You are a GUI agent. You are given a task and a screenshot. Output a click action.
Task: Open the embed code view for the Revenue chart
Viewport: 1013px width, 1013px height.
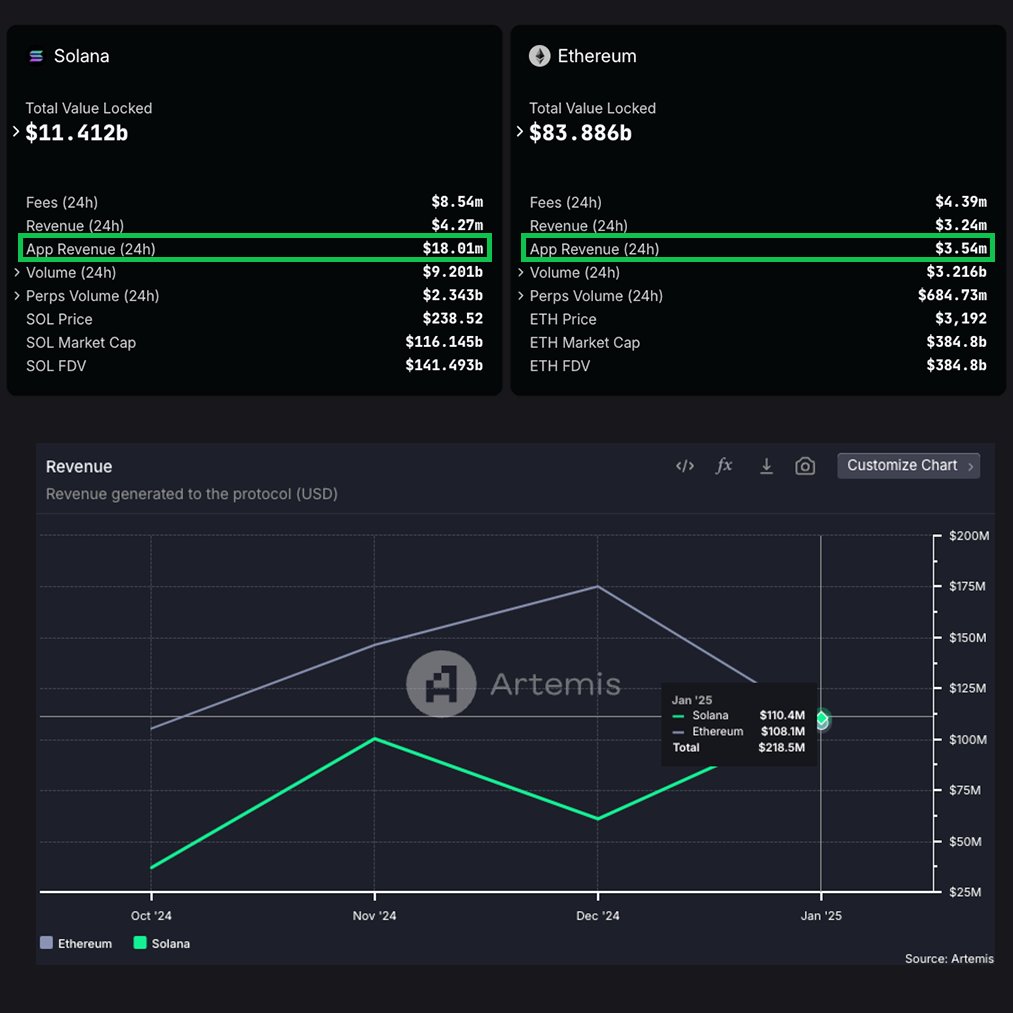click(x=684, y=465)
